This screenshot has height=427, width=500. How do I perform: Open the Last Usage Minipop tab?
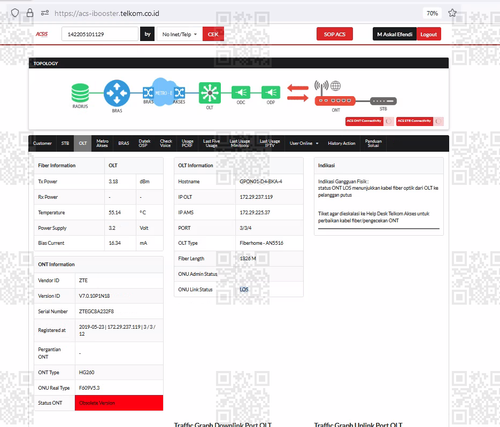coord(240,143)
